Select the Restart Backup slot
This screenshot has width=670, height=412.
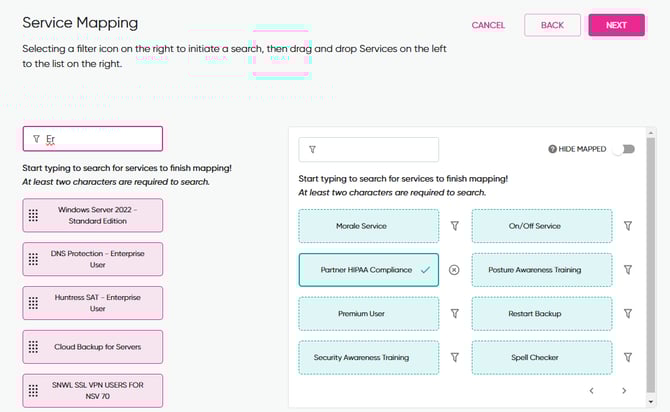click(x=542, y=314)
